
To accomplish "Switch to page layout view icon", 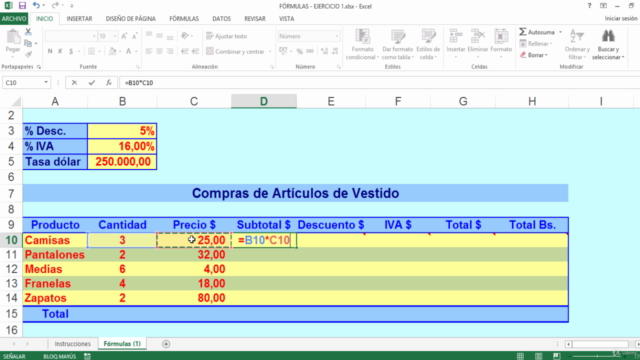I will [x=539, y=356].
